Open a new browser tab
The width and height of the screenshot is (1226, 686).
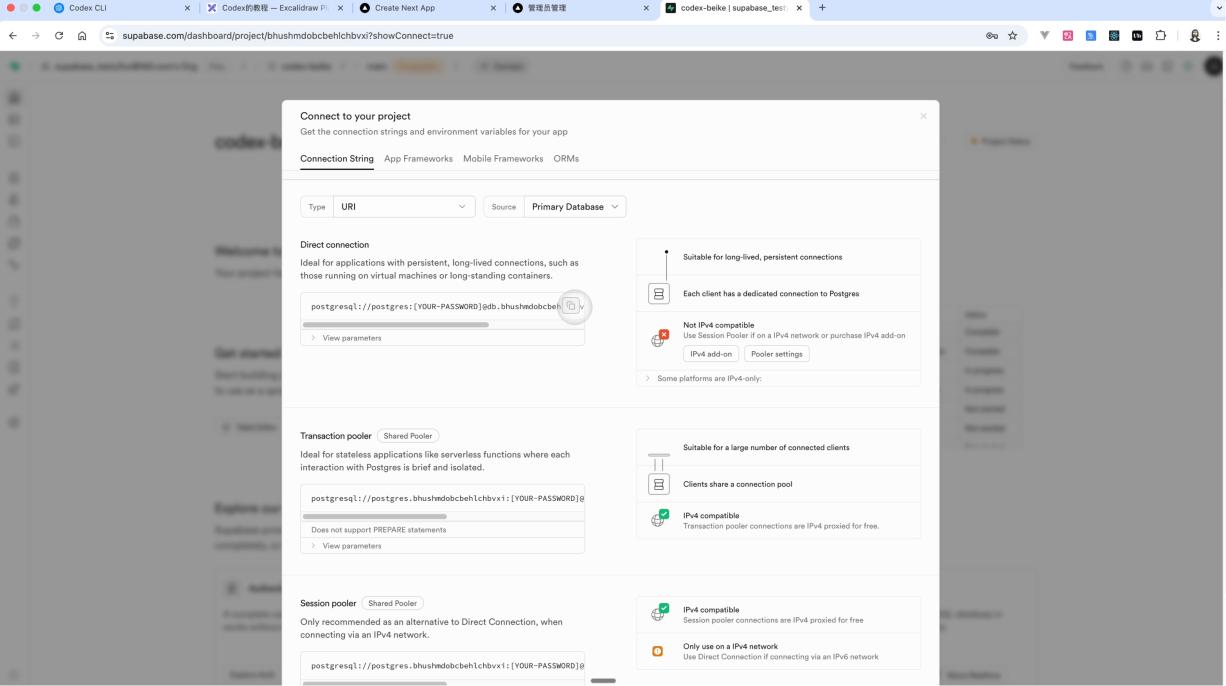(822, 8)
